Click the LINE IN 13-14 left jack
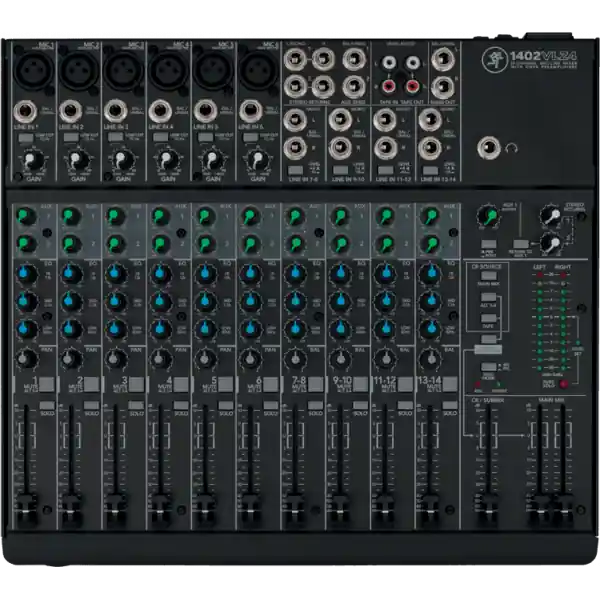The image size is (600, 600). coord(430,120)
